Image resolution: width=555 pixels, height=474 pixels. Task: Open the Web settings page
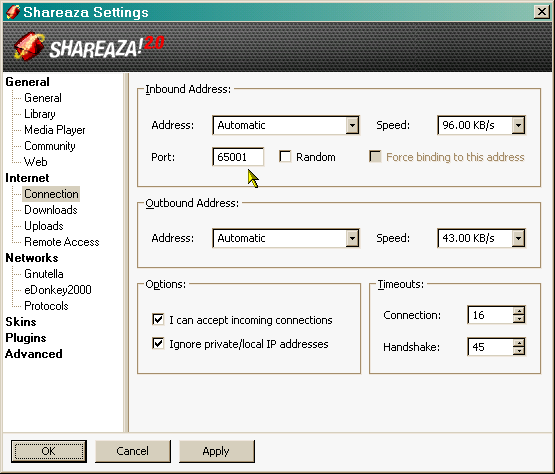(x=35, y=162)
